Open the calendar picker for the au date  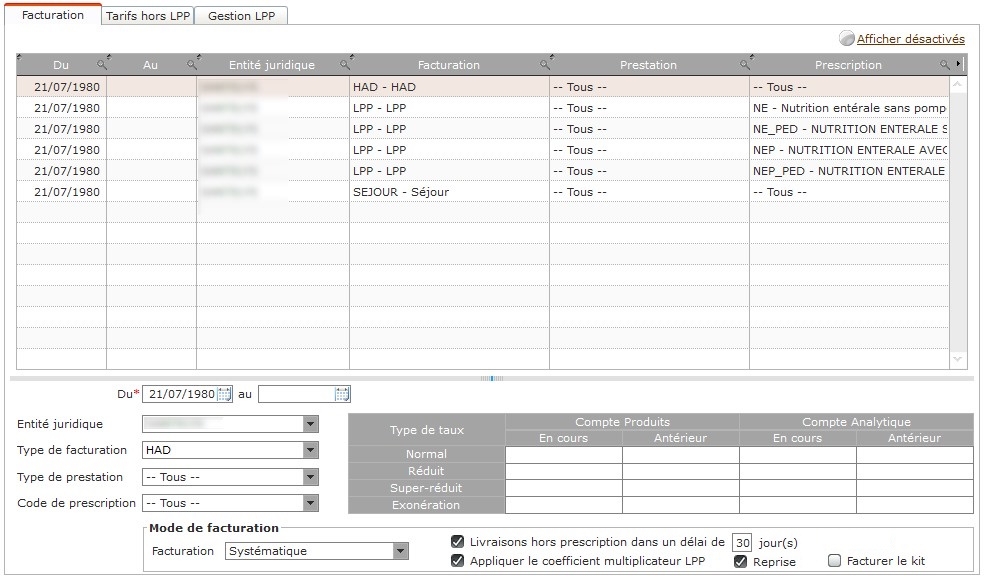pyautogui.click(x=342, y=395)
